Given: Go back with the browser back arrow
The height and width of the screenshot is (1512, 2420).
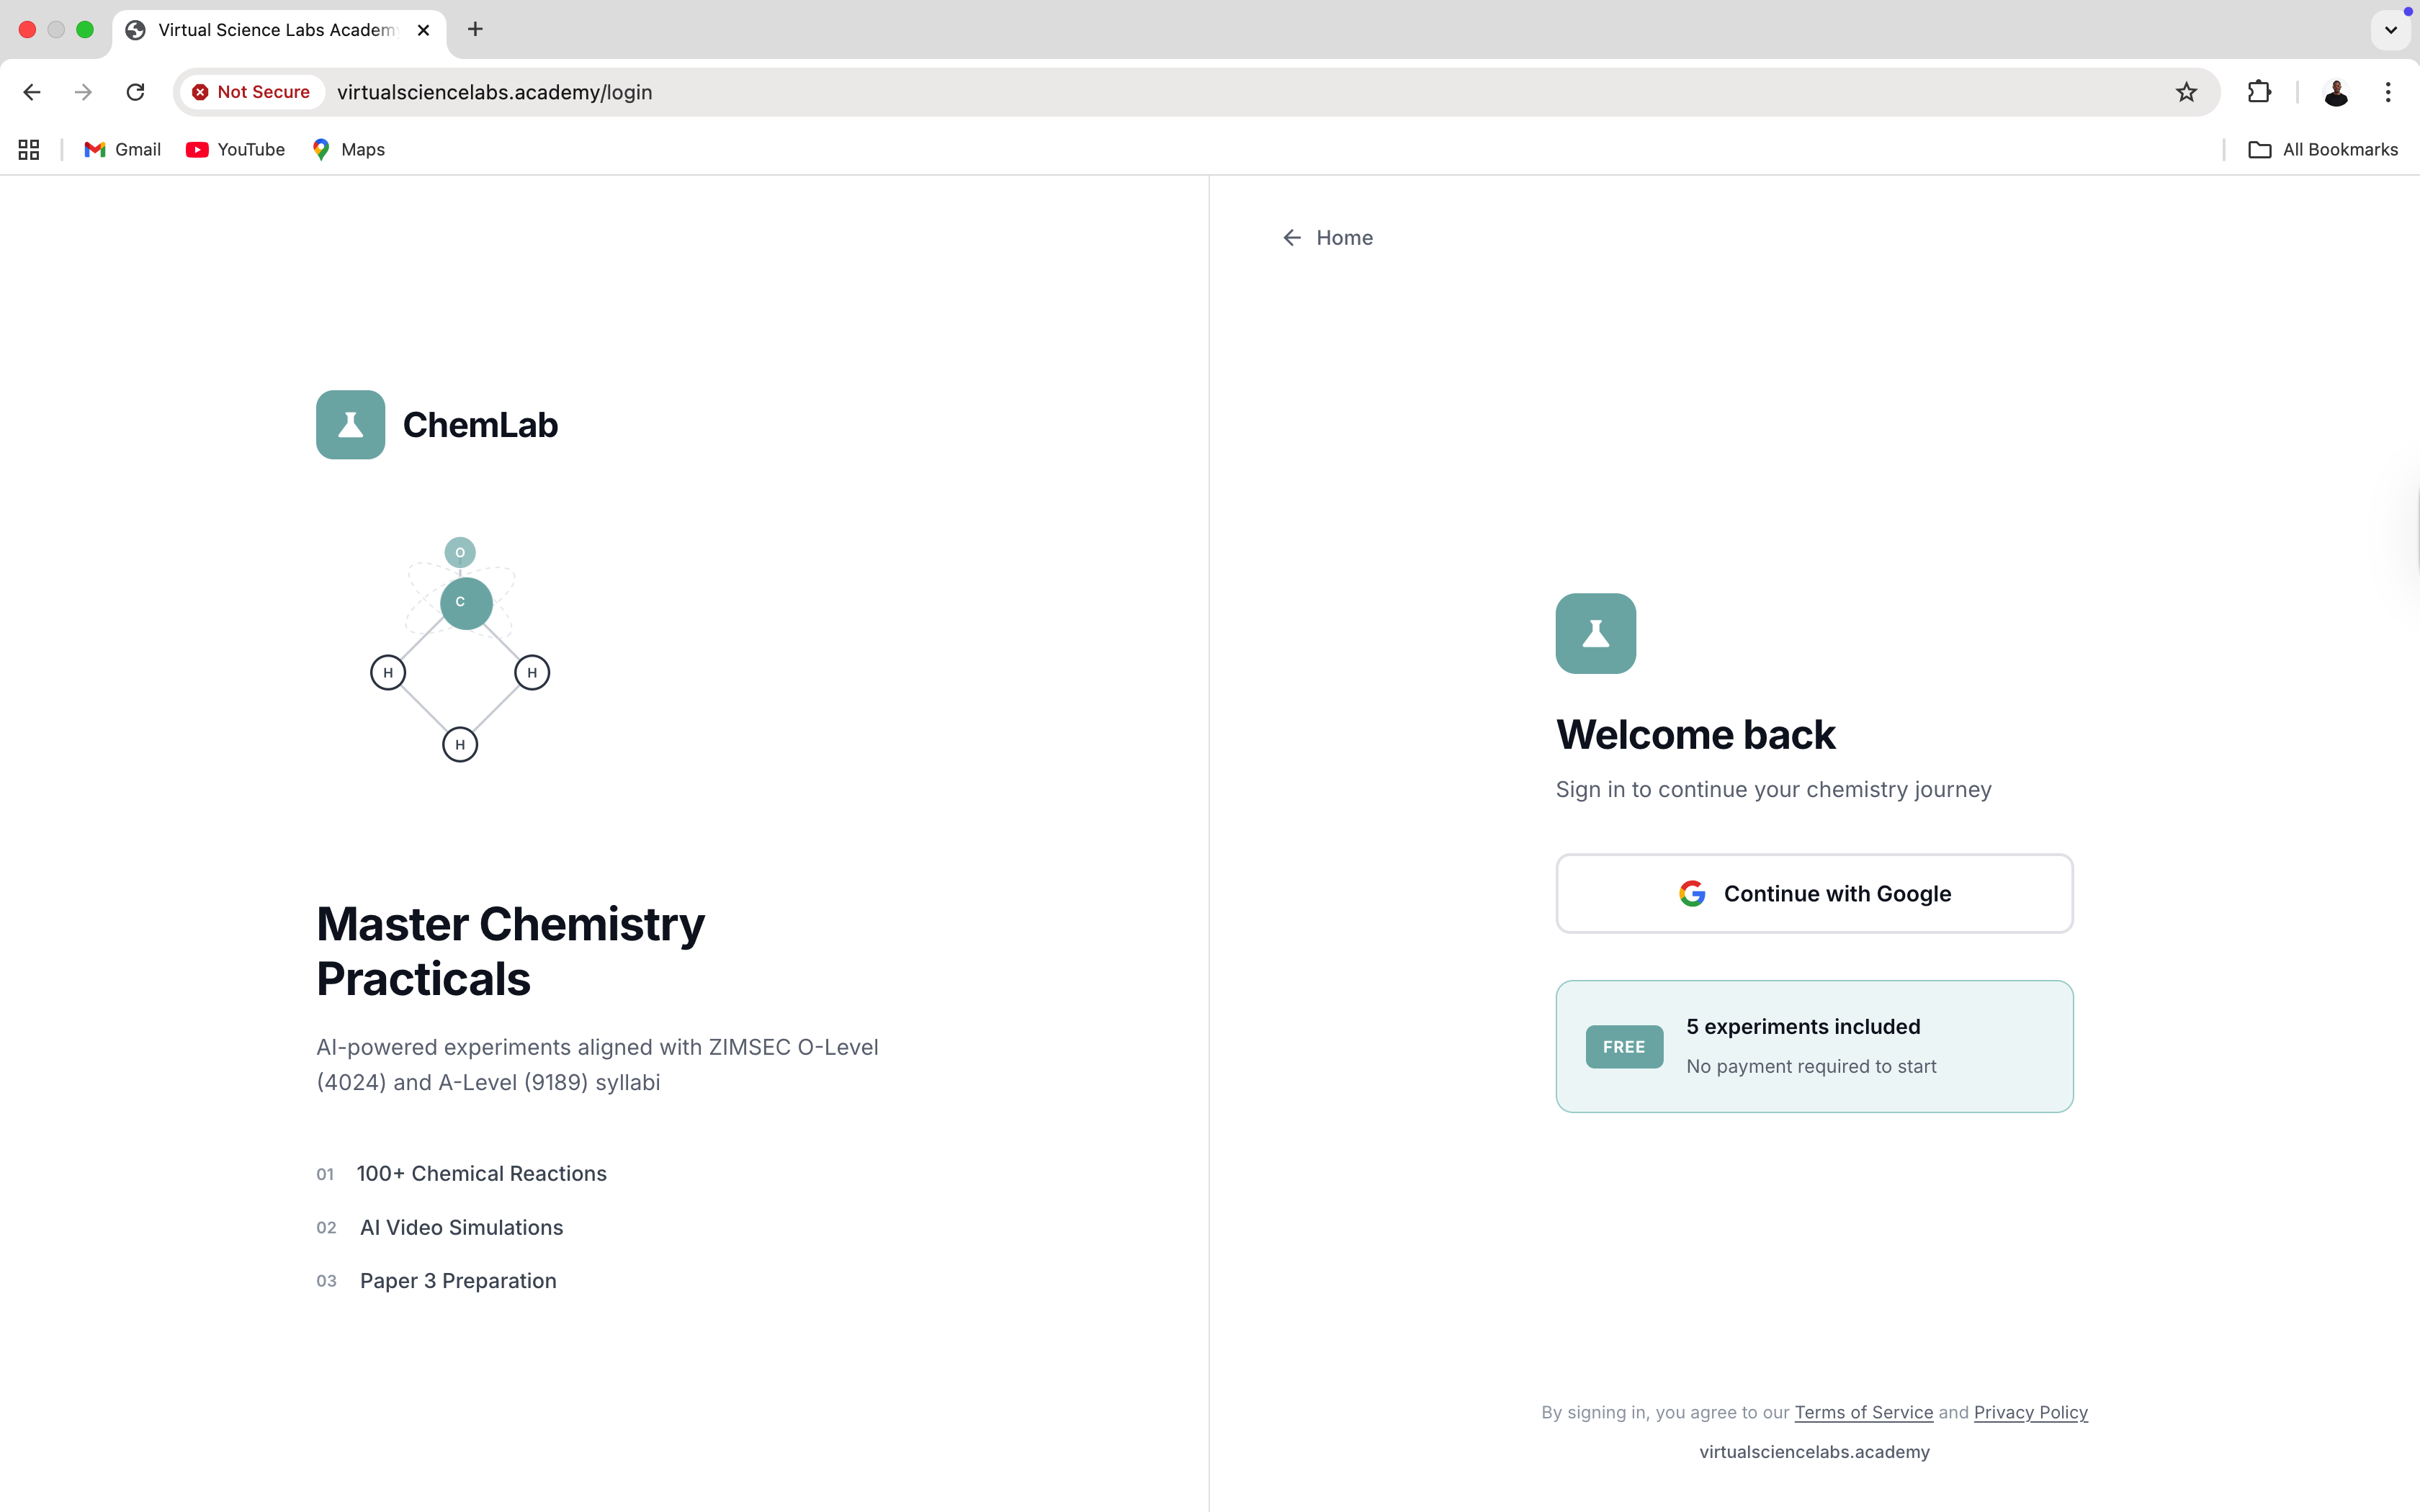Looking at the screenshot, I should tap(32, 92).
